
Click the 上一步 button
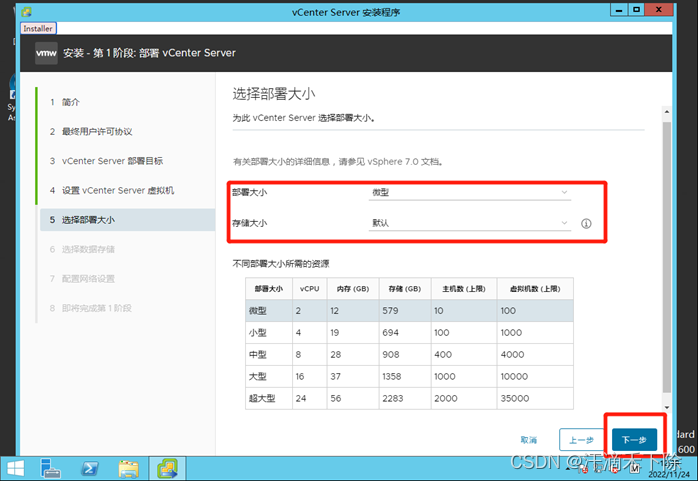(581, 440)
